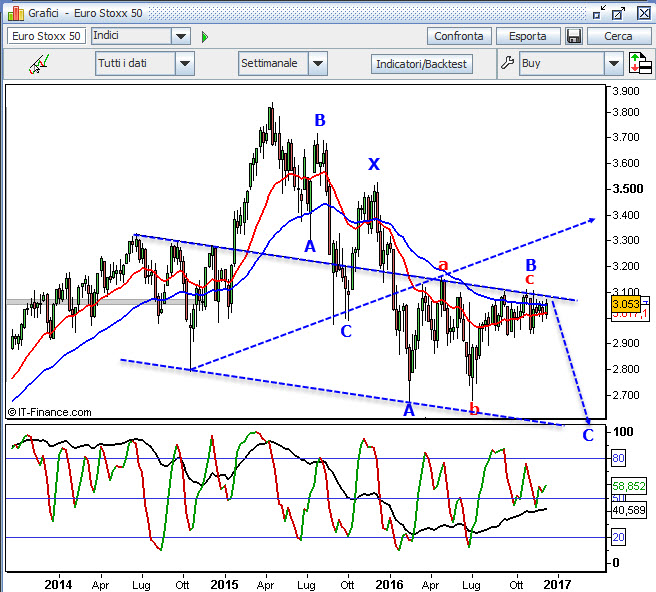Click the wrench settings icon
This screenshot has height=592, width=656.
point(507,63)
